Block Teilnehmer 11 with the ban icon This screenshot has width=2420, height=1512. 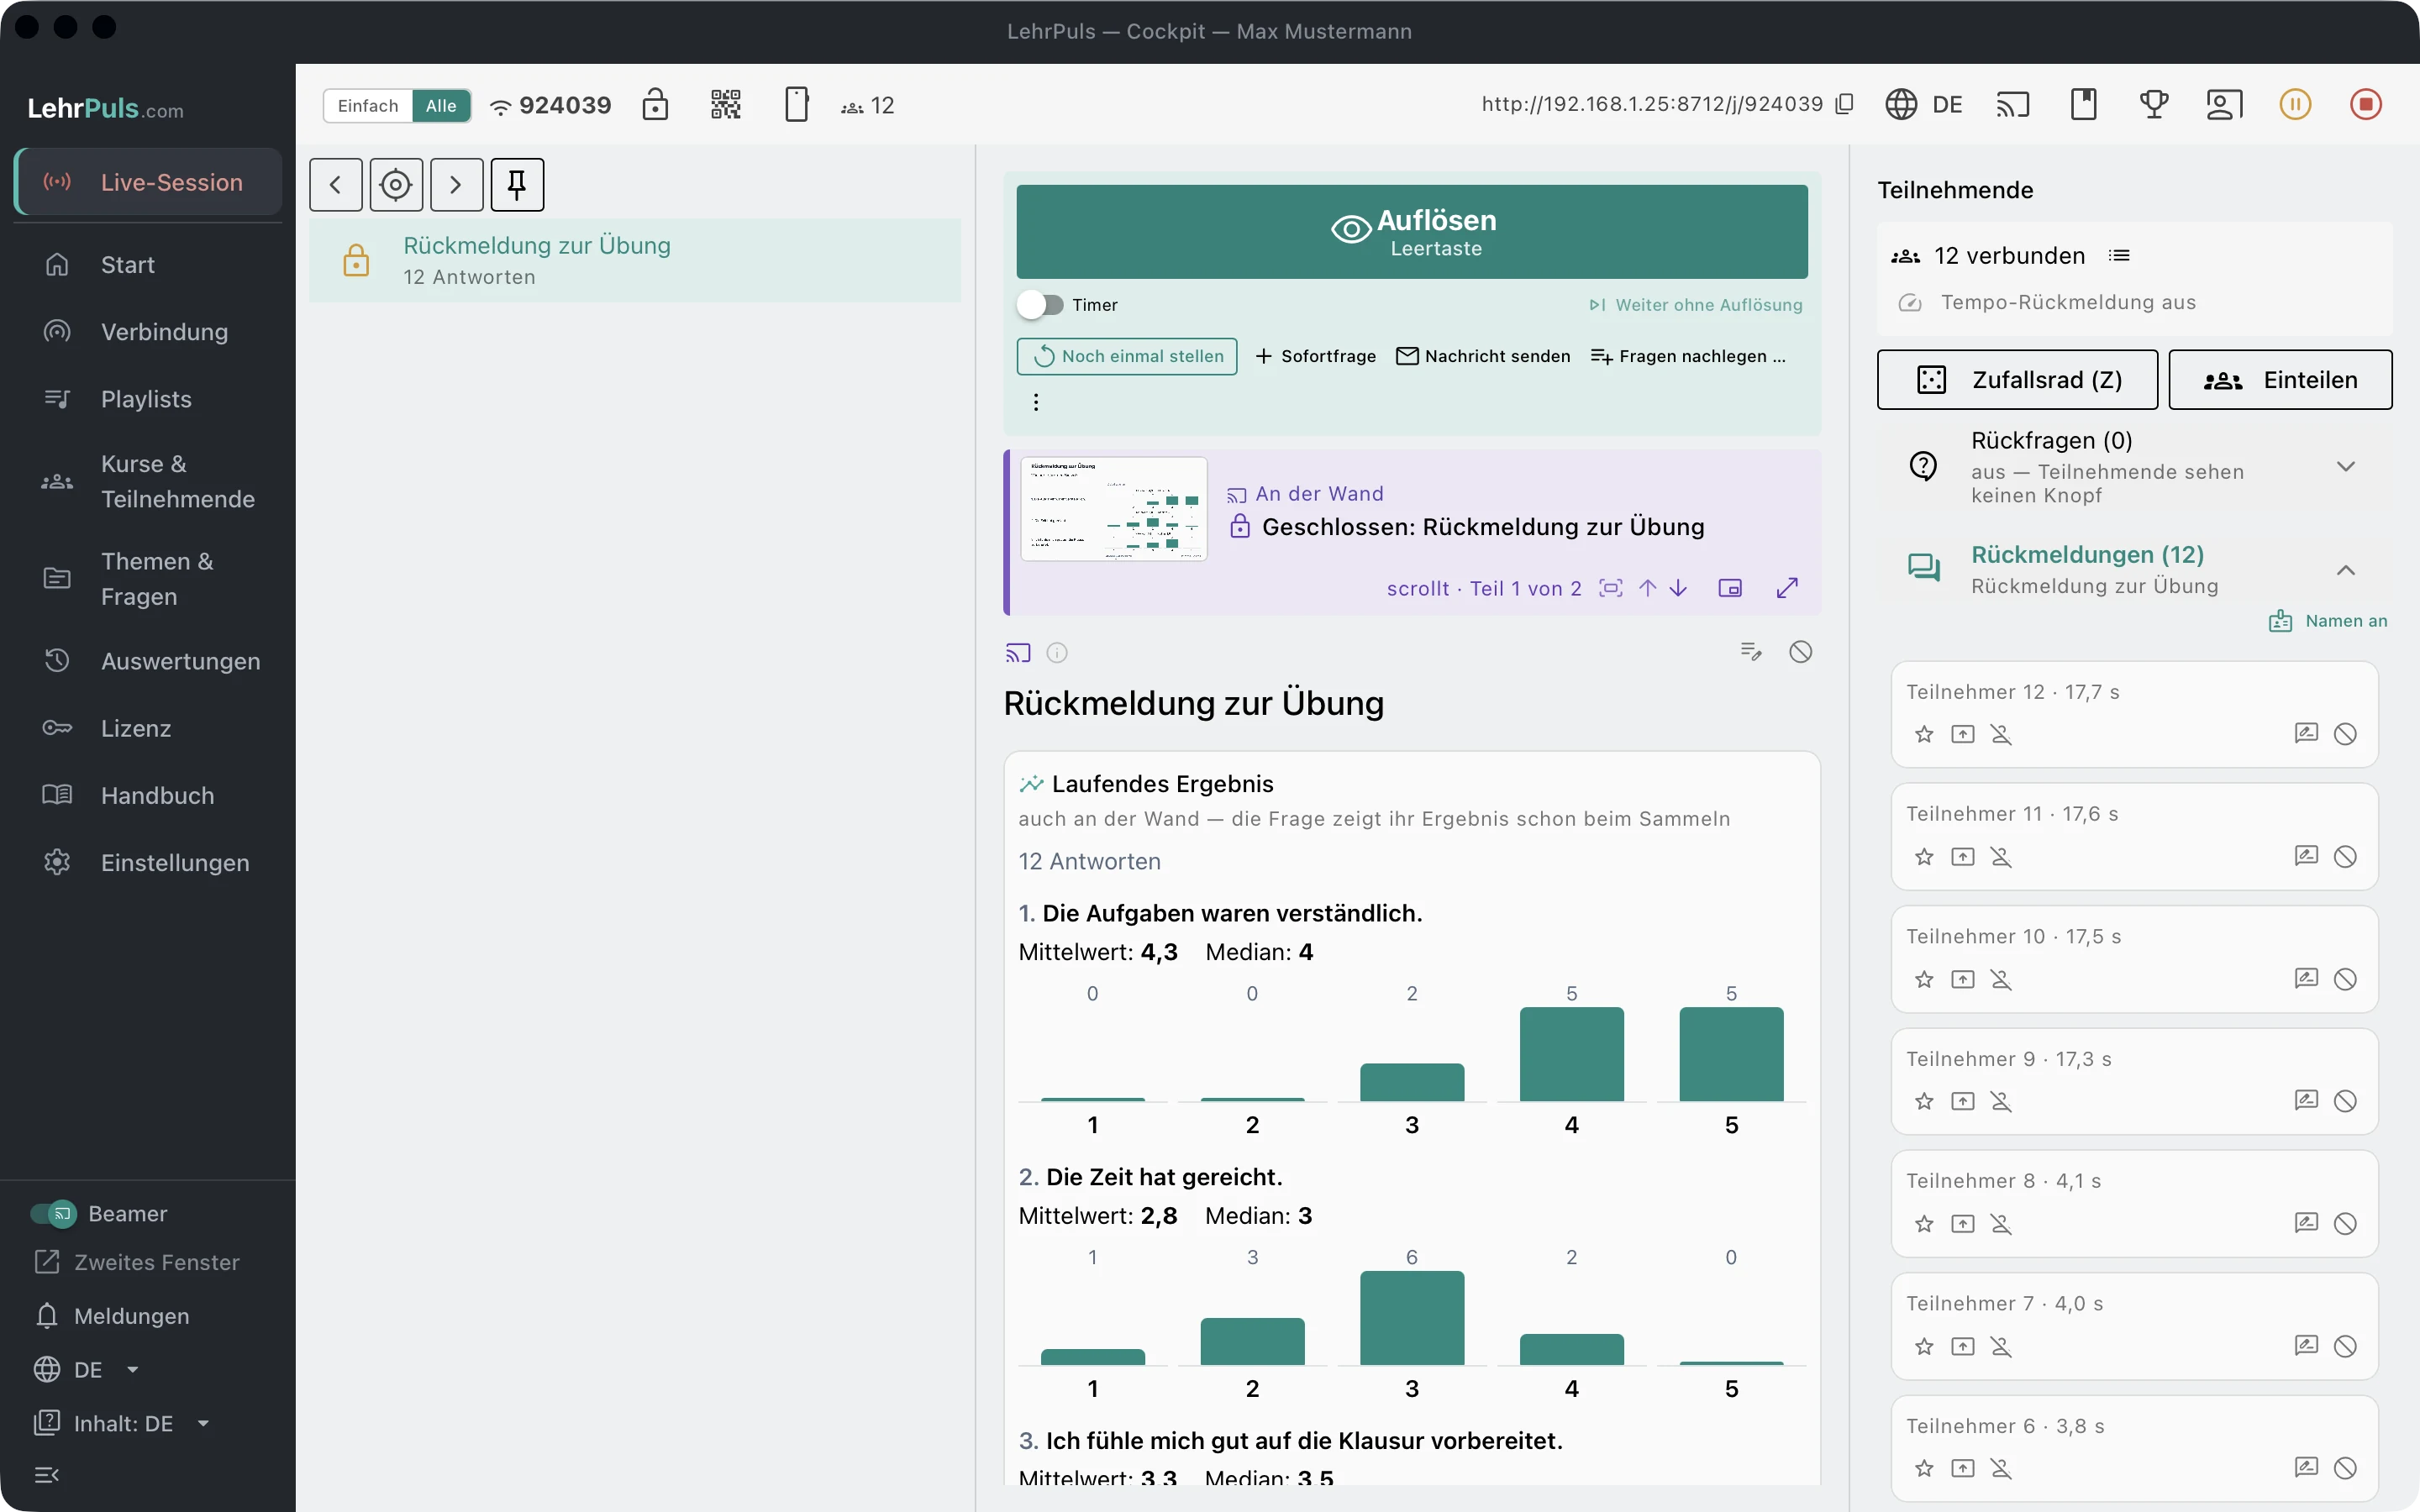[2345, 857]
